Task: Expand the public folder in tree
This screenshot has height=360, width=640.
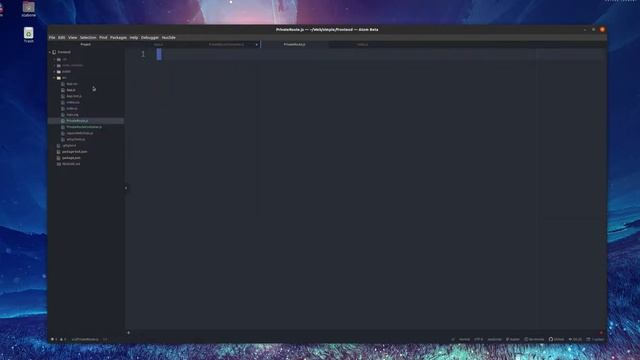Action: [66, 71]
